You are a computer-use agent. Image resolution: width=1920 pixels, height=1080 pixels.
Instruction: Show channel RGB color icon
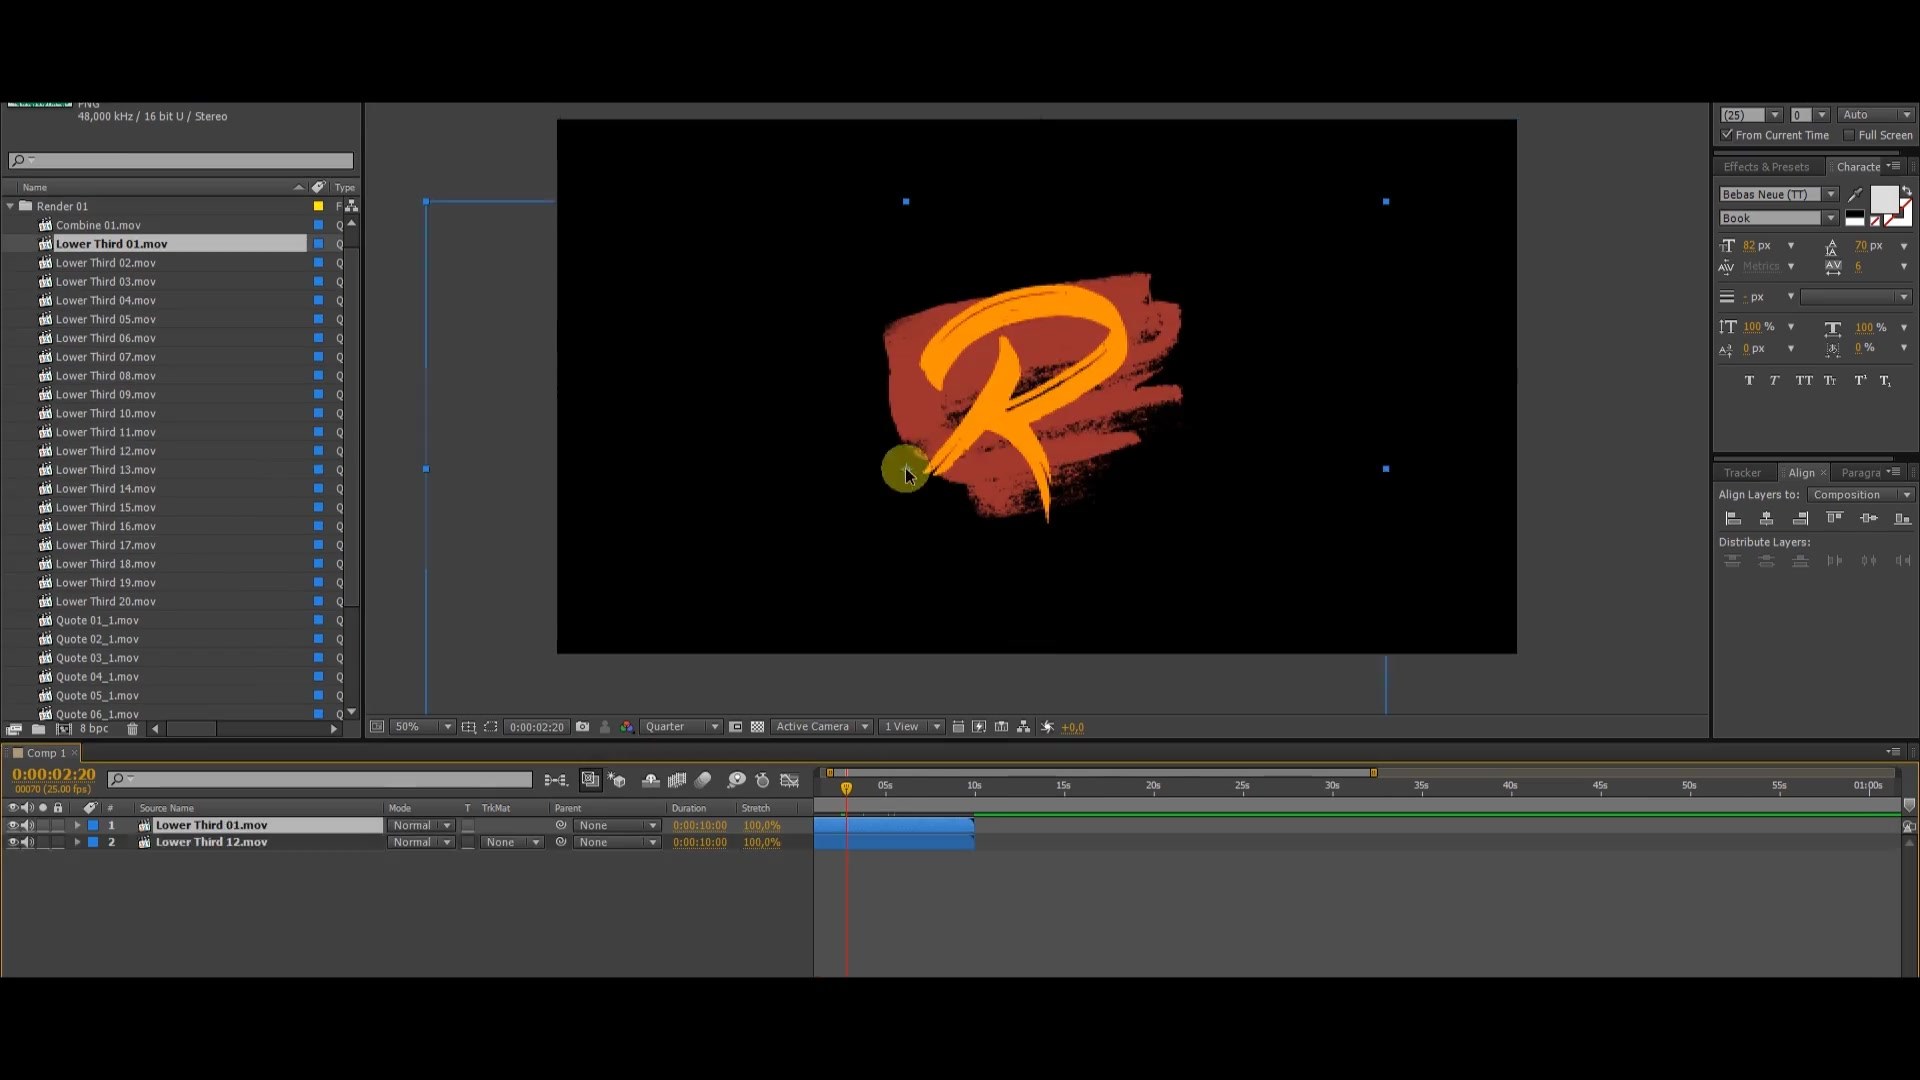(627, 727)
